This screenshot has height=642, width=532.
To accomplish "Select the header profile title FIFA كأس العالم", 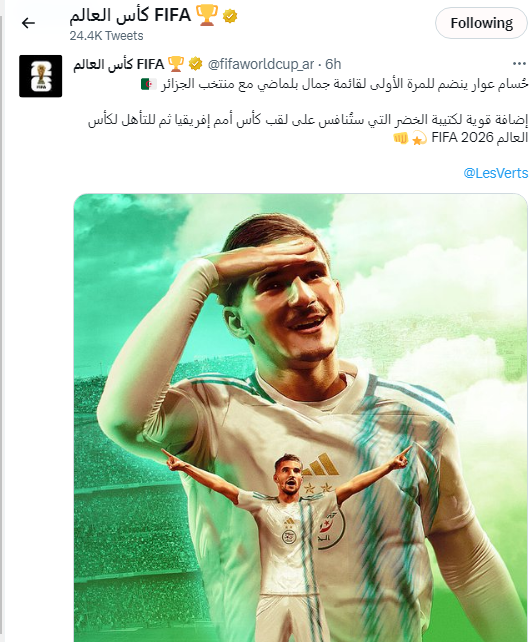I will tap(130, 16).
